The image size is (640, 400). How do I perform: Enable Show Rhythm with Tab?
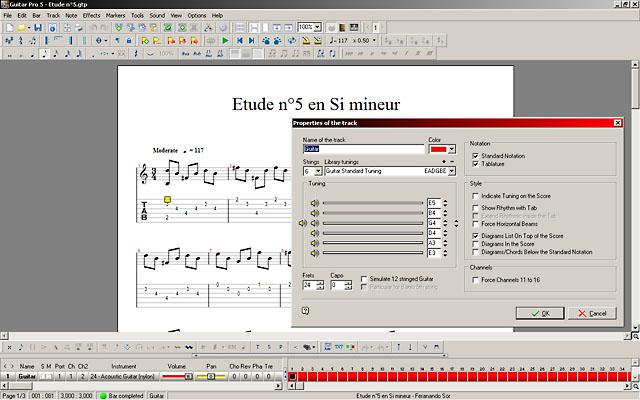tap(475, 208)
